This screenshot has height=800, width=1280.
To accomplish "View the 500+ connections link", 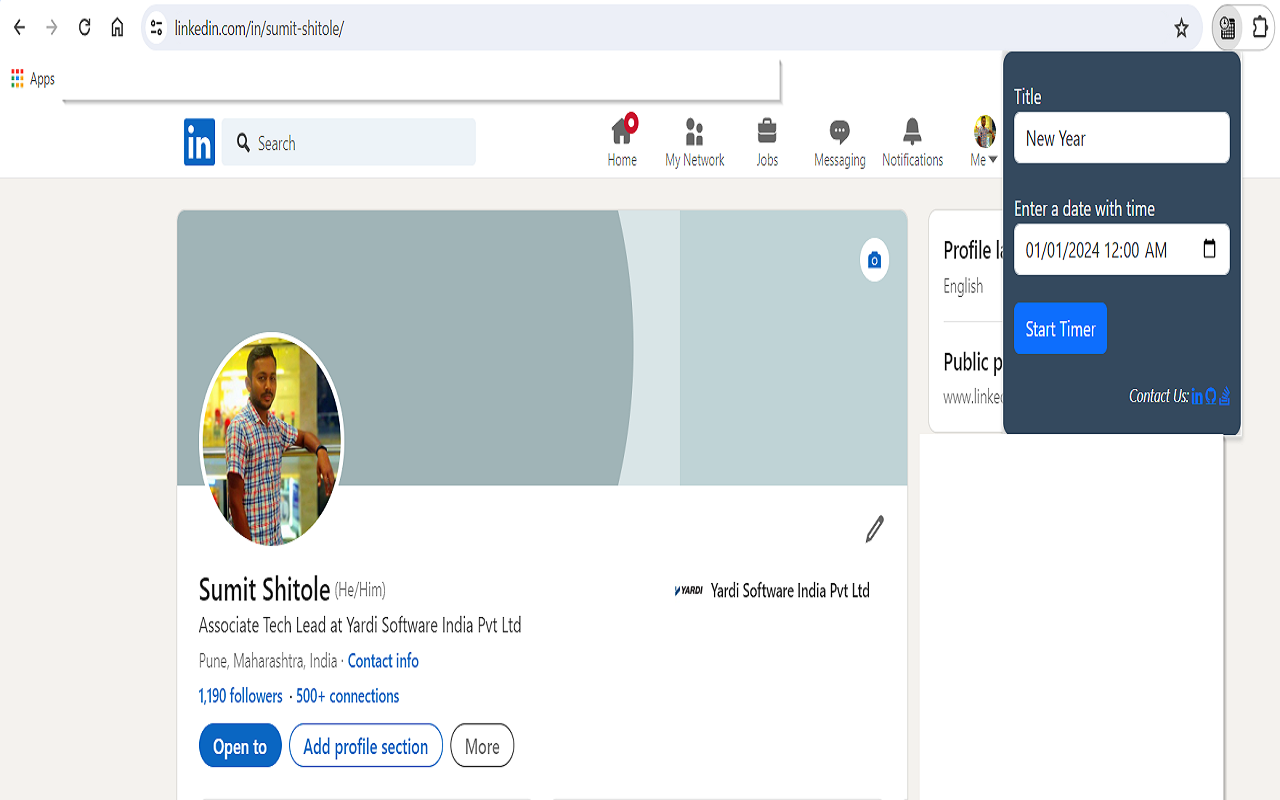I will tap(348, 696).
